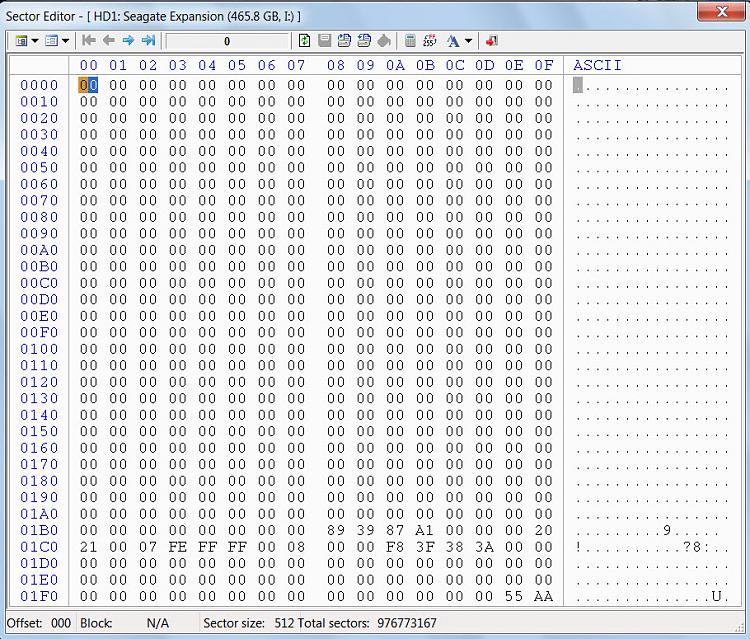Click the gray save floppy icon

click(324, 41)
